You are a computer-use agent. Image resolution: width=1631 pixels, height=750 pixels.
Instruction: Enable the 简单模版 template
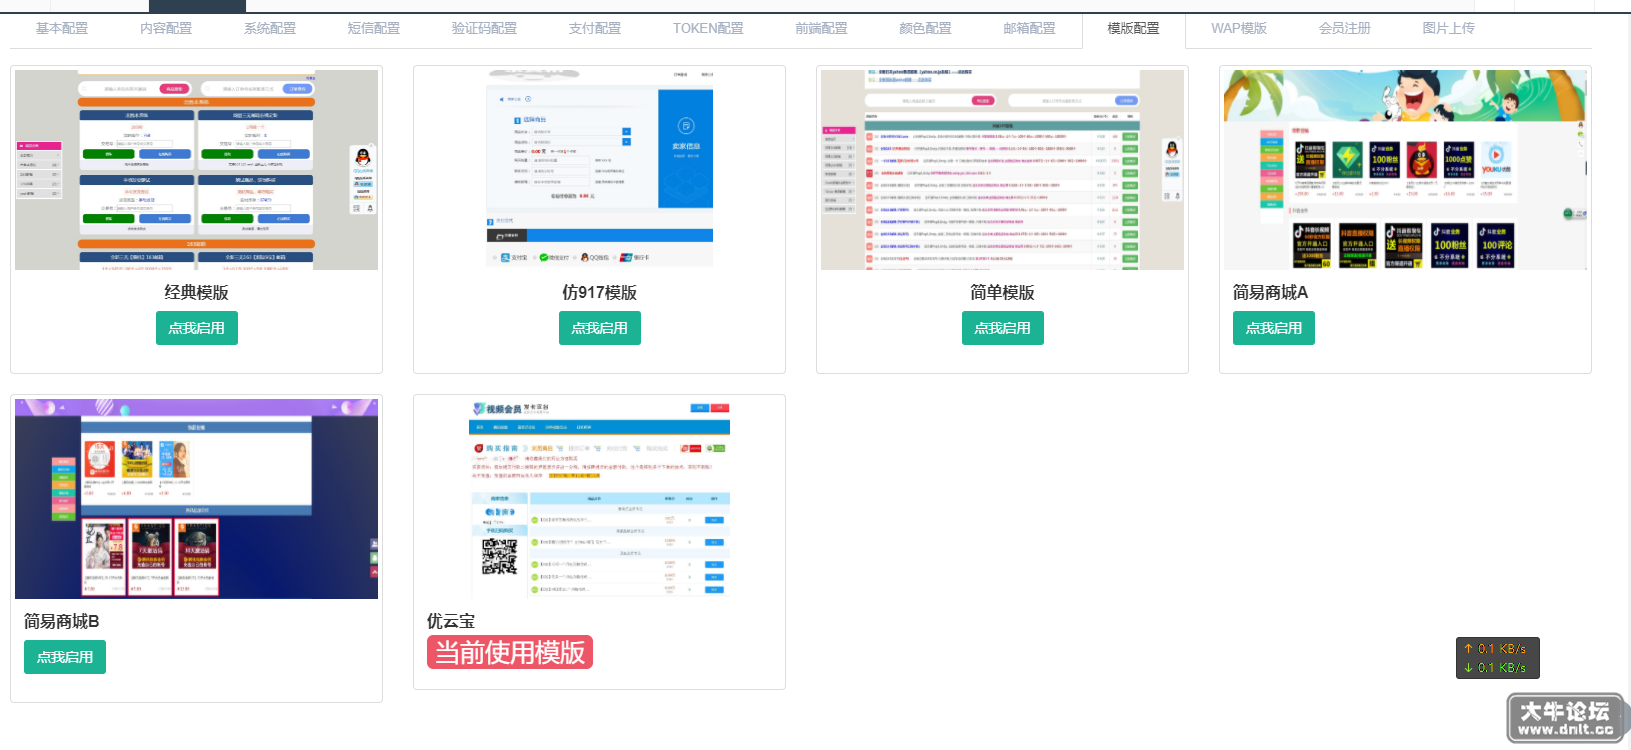click(x=1003, y=328)
